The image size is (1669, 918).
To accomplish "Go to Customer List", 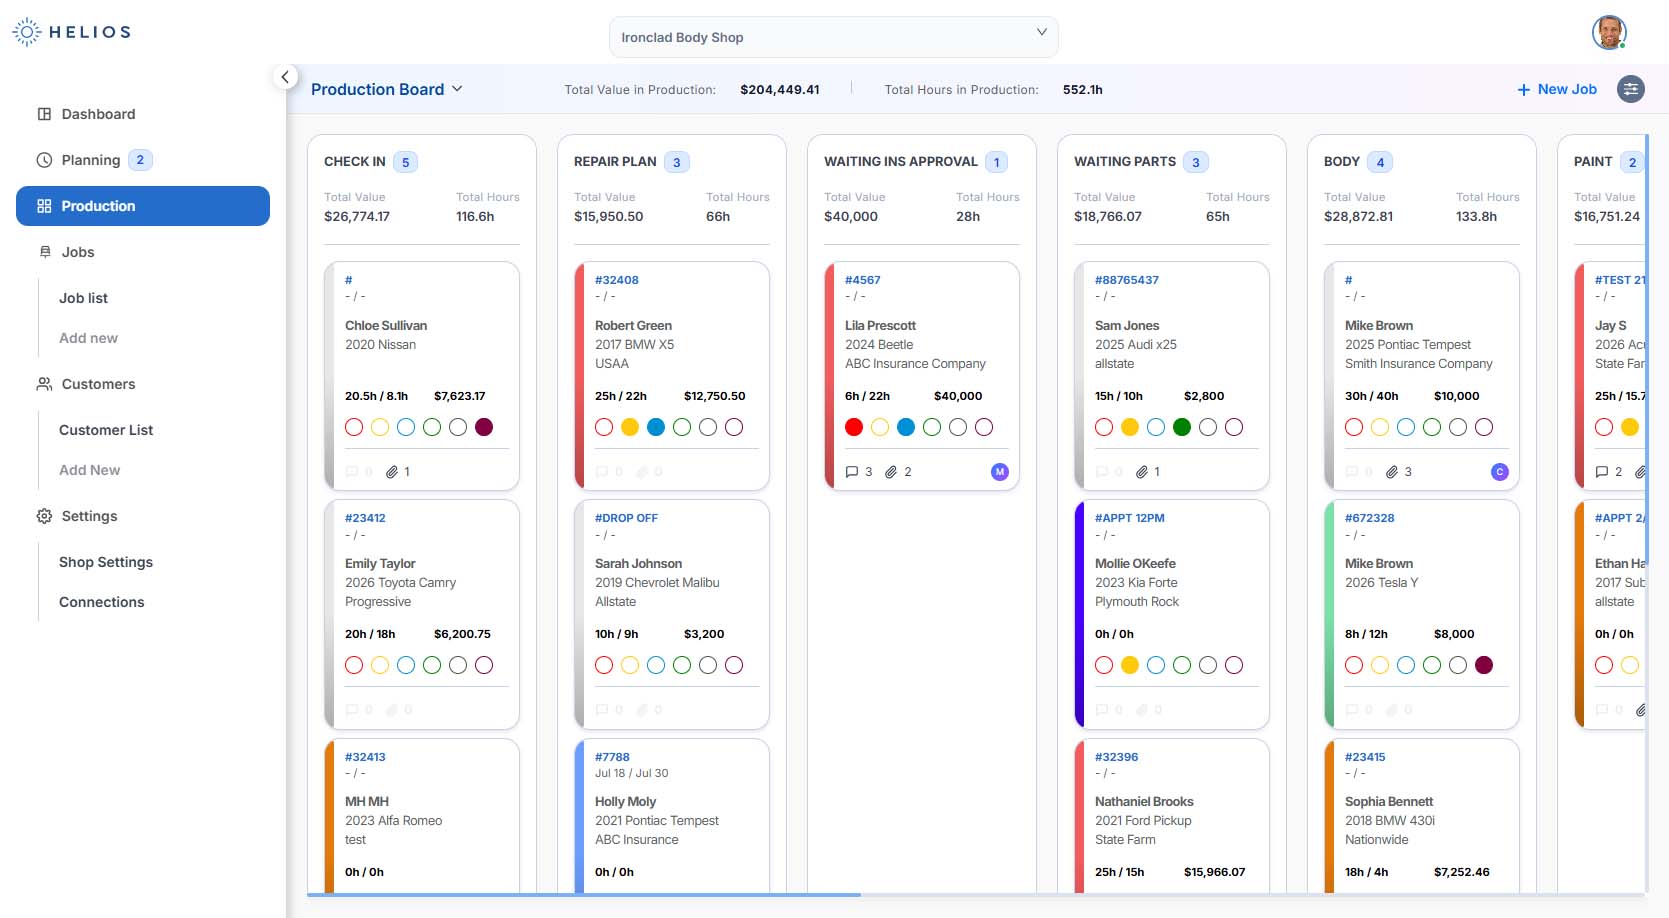I will (106, 430).
